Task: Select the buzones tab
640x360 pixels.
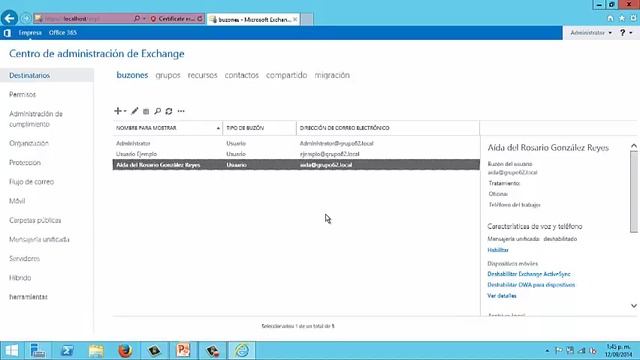Action: (x=132, y=75)
